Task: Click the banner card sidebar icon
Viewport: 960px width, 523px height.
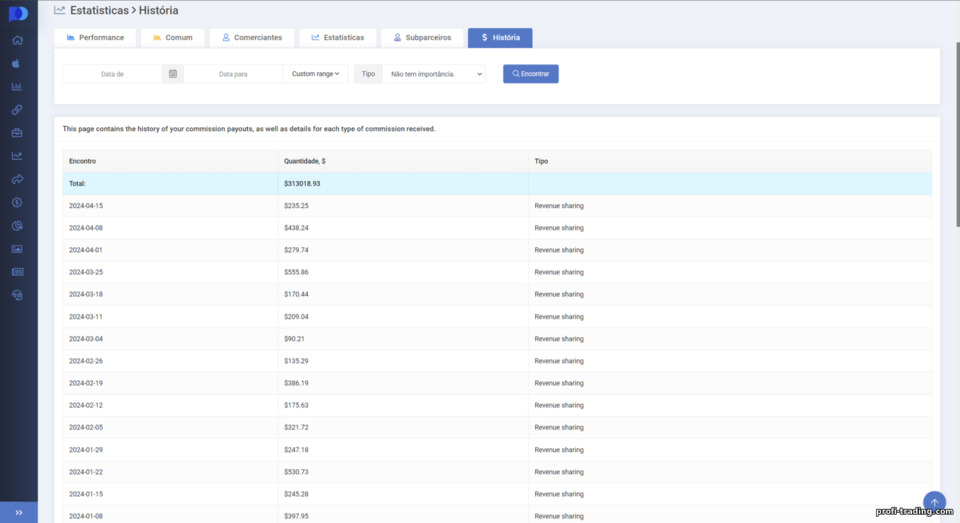Action: (x=17, y=272)
